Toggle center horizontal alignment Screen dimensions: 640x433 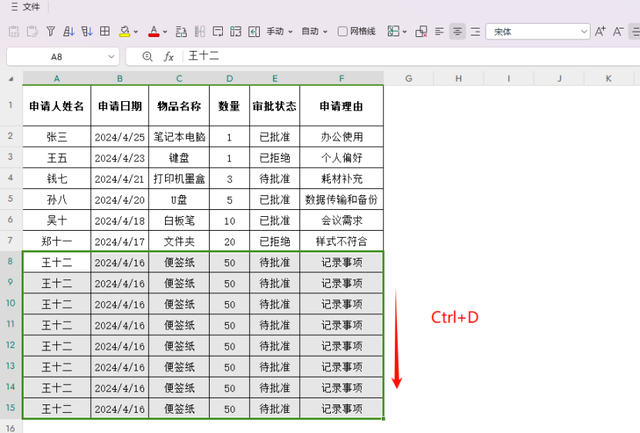coord(457,31)
